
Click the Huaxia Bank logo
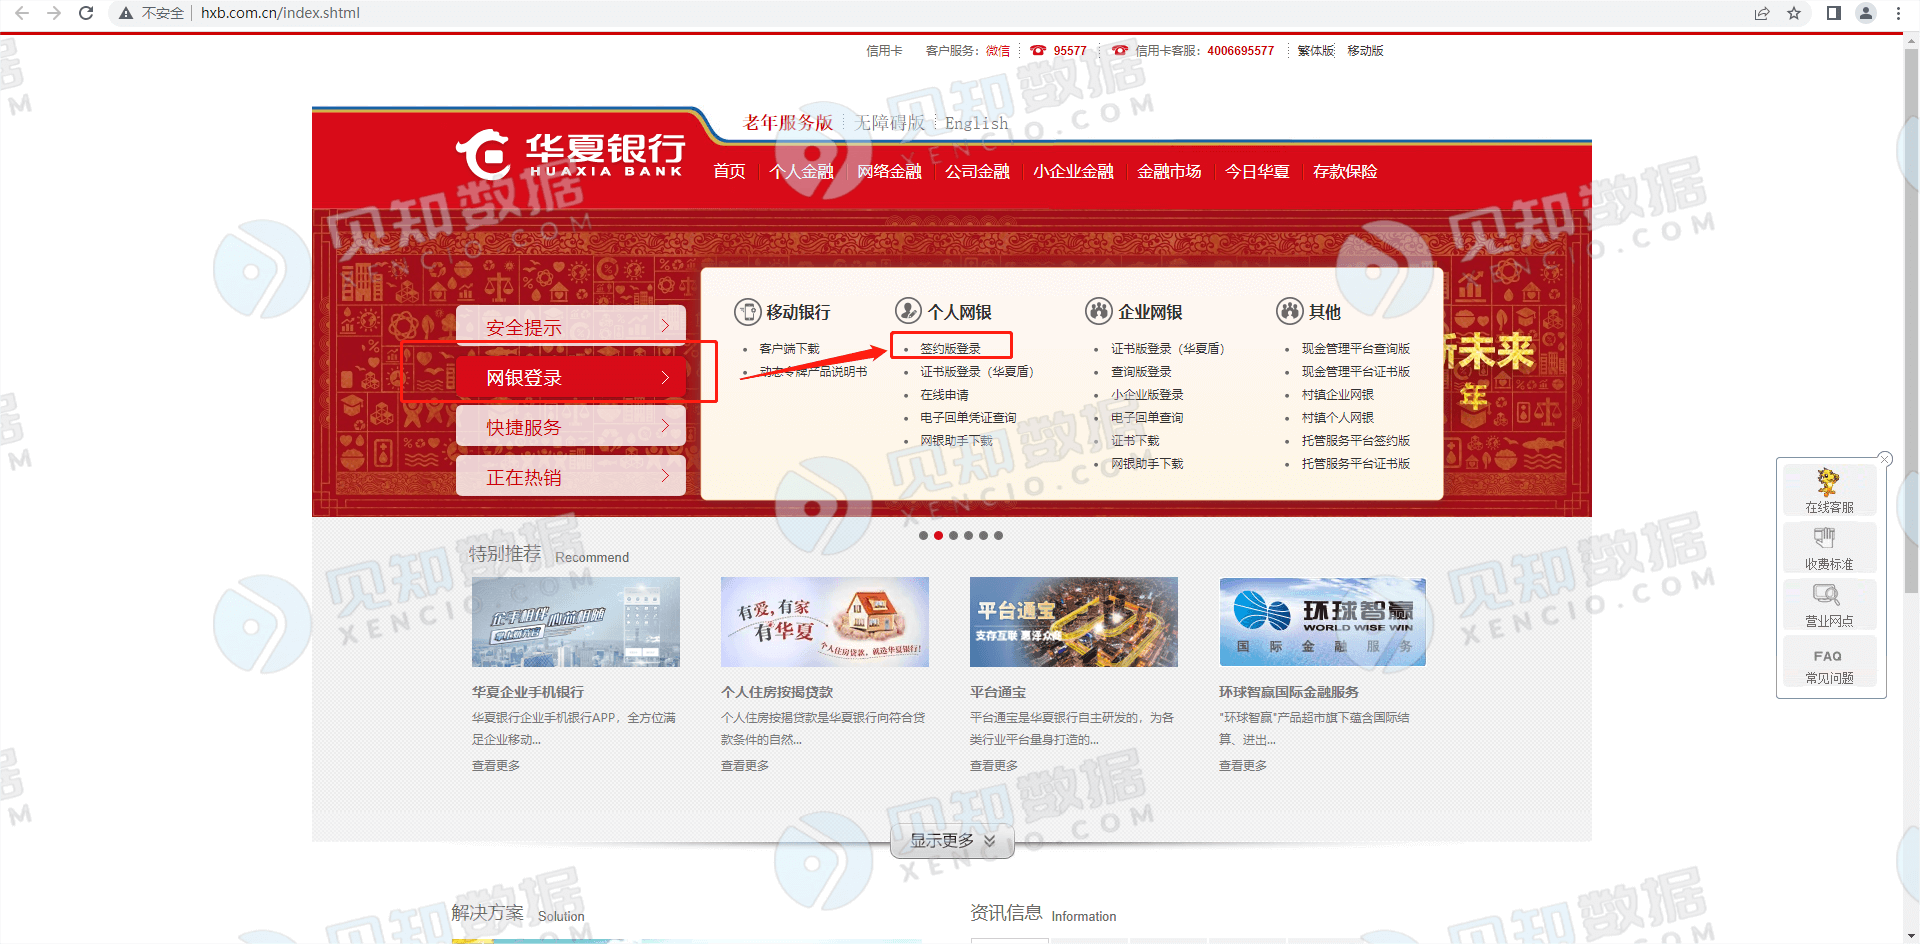point(570,155)
